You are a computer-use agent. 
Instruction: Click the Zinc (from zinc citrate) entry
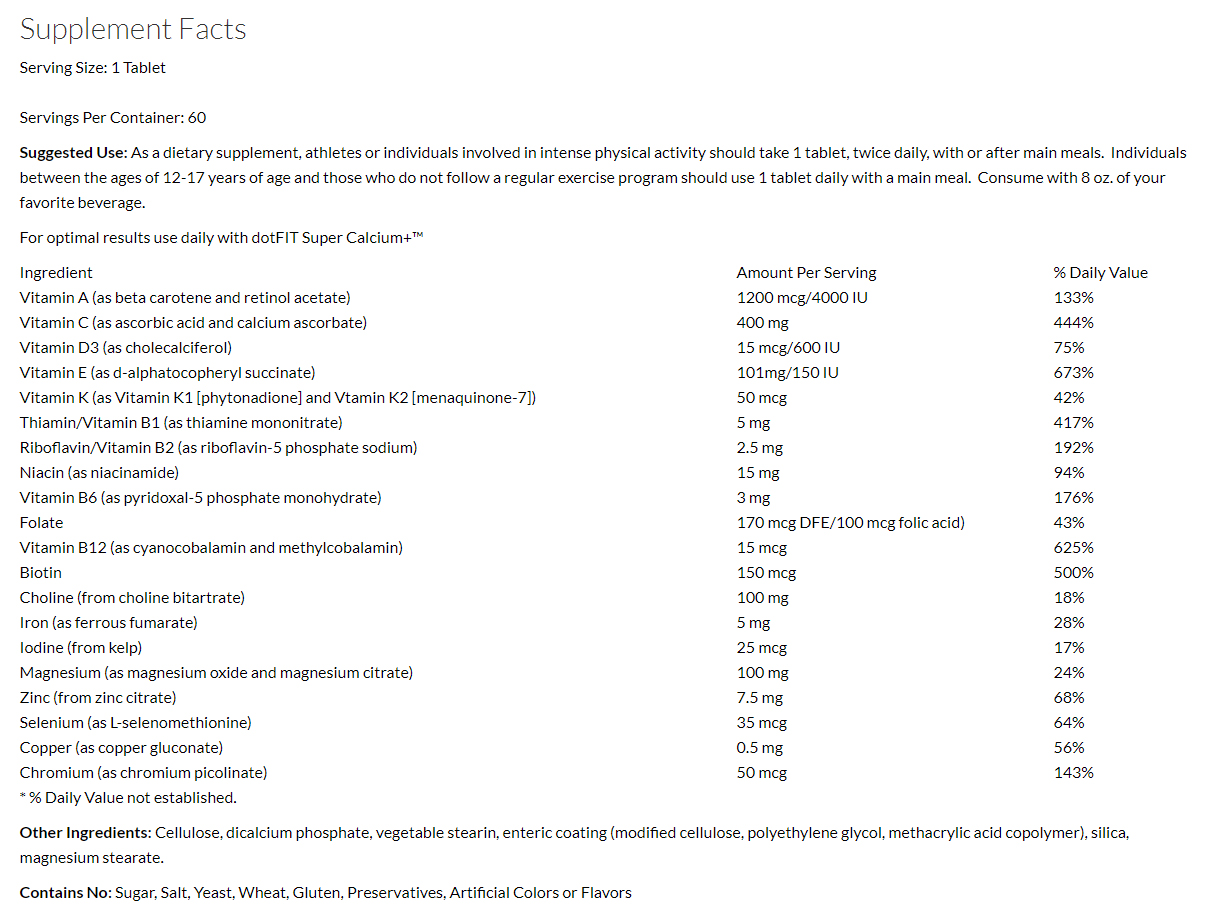tap(98, 698)
